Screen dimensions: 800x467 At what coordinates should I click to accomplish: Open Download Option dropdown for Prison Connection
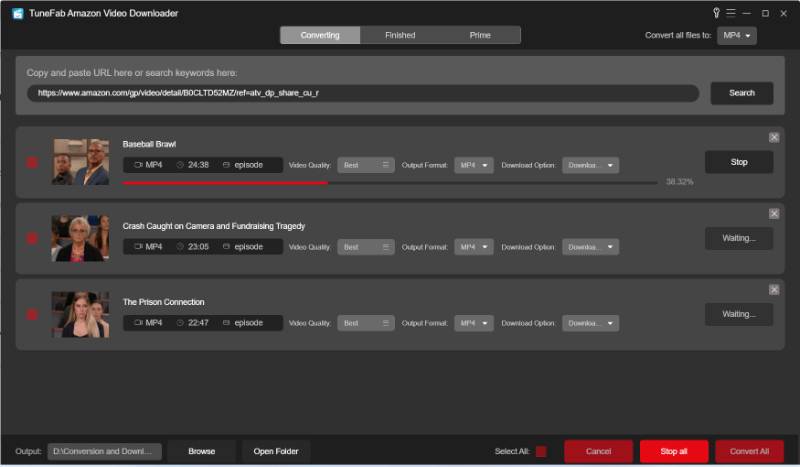pos(590,323)
